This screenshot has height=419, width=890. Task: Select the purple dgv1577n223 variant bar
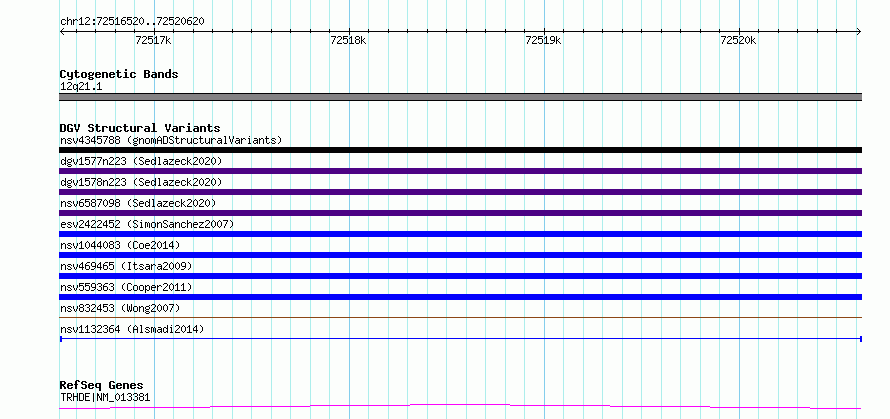(x=460, y=171)
